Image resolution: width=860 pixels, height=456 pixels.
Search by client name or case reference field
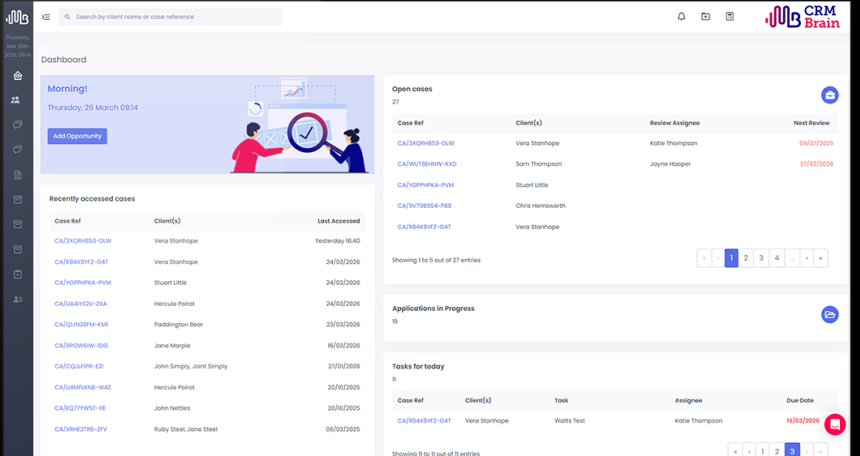tap(170, 17)
